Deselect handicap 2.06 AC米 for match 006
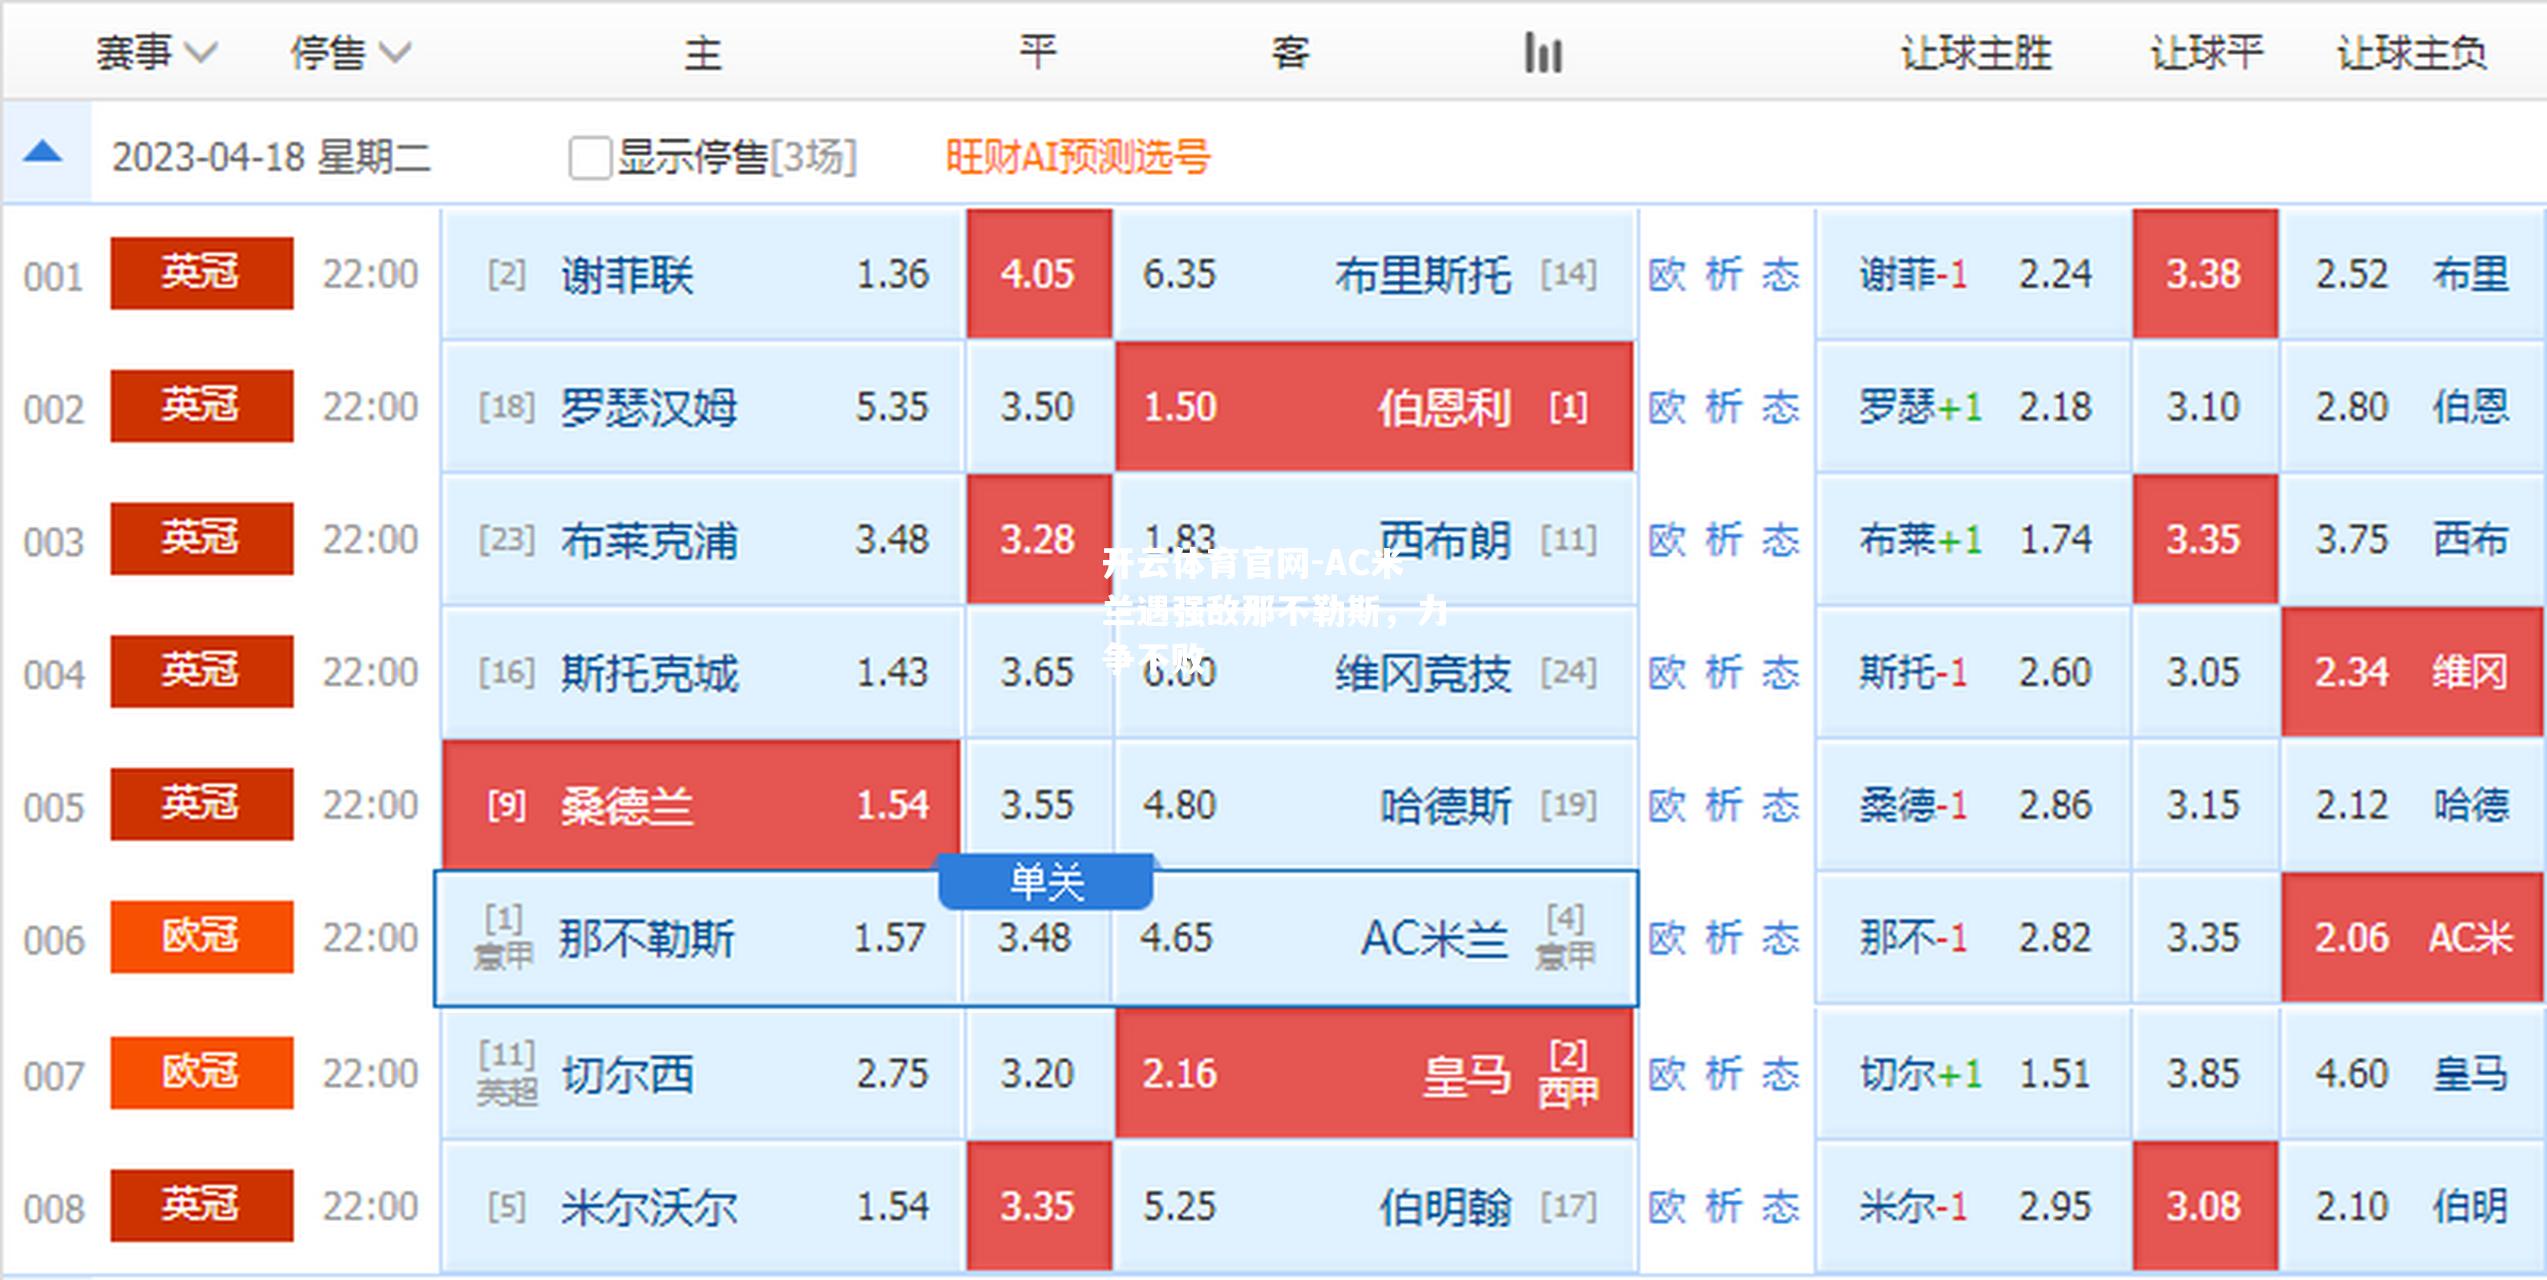 tap(2411, 938)
